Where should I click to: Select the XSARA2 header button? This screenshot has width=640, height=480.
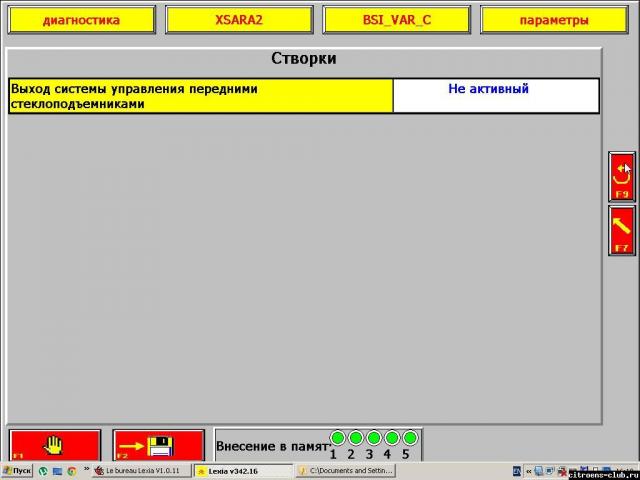pos(239,20)
